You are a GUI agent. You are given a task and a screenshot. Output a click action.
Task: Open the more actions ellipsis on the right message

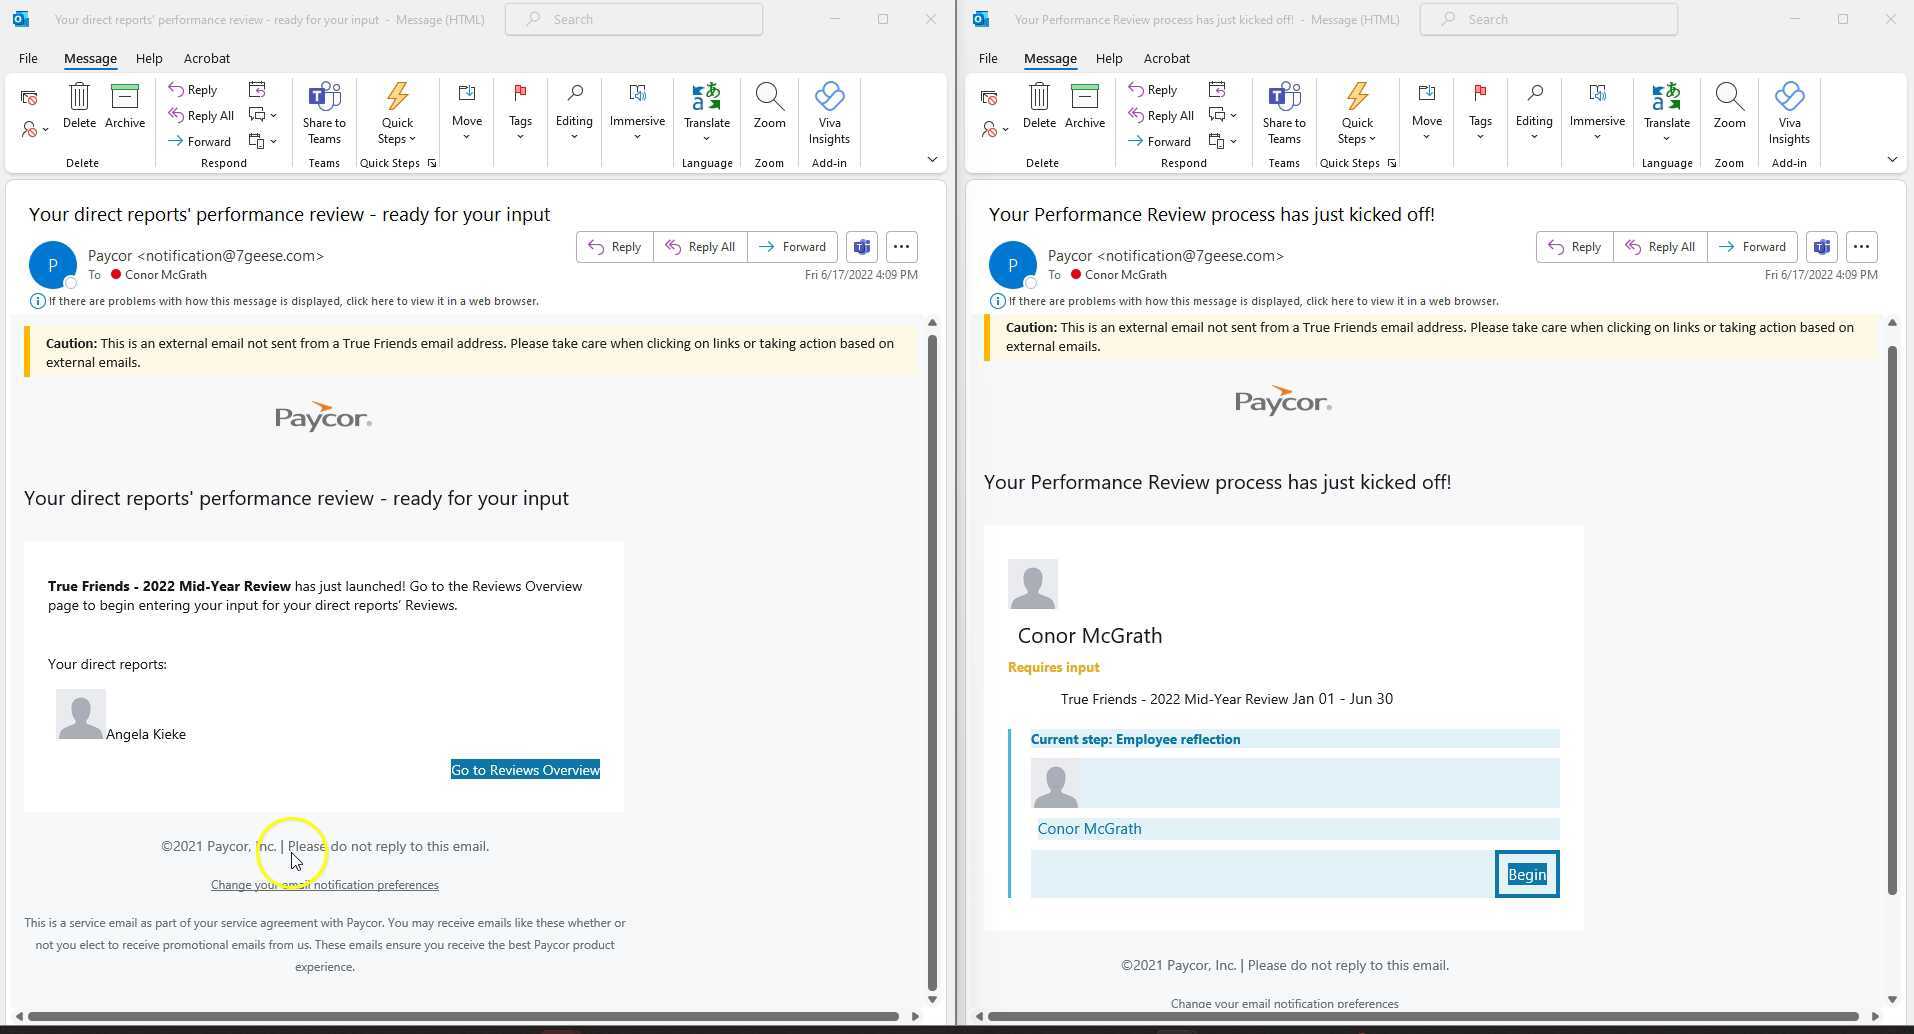coord(1860,246)
